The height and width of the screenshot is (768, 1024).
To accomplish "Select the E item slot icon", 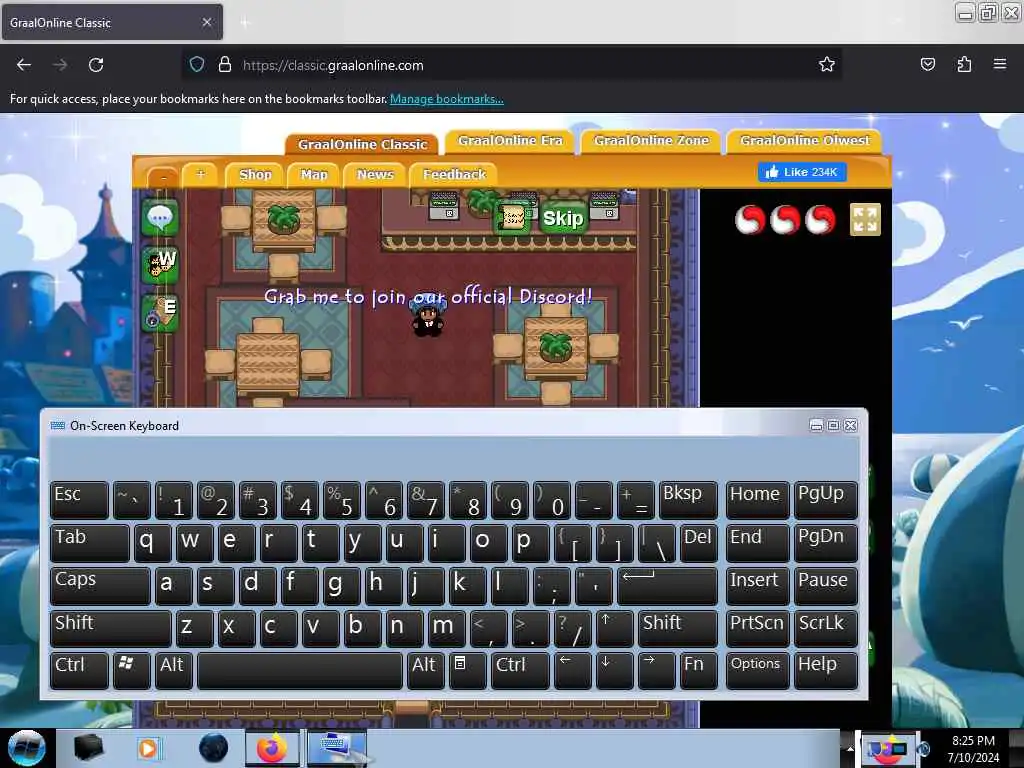I will tap(160, 313).
